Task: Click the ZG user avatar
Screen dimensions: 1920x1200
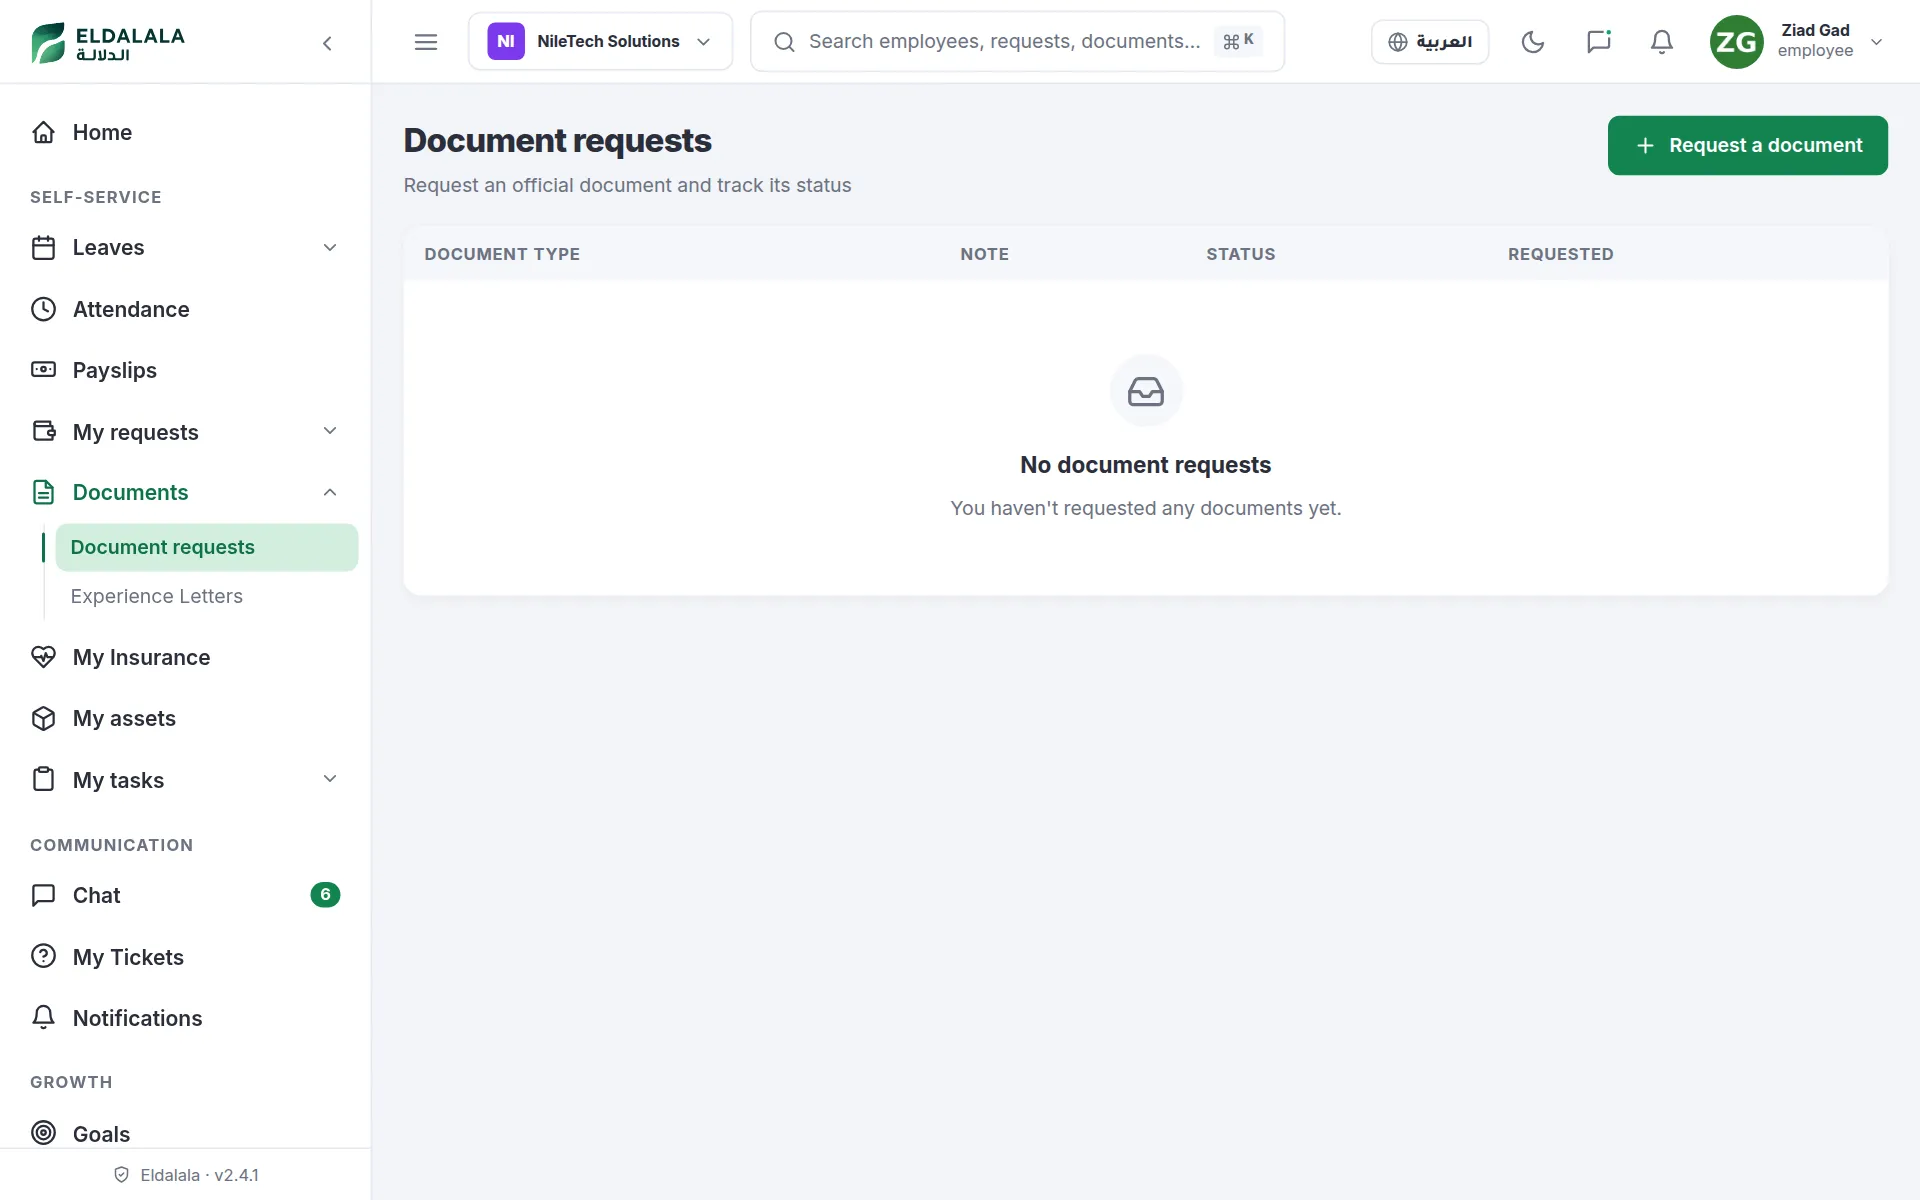Action: 1736,42
